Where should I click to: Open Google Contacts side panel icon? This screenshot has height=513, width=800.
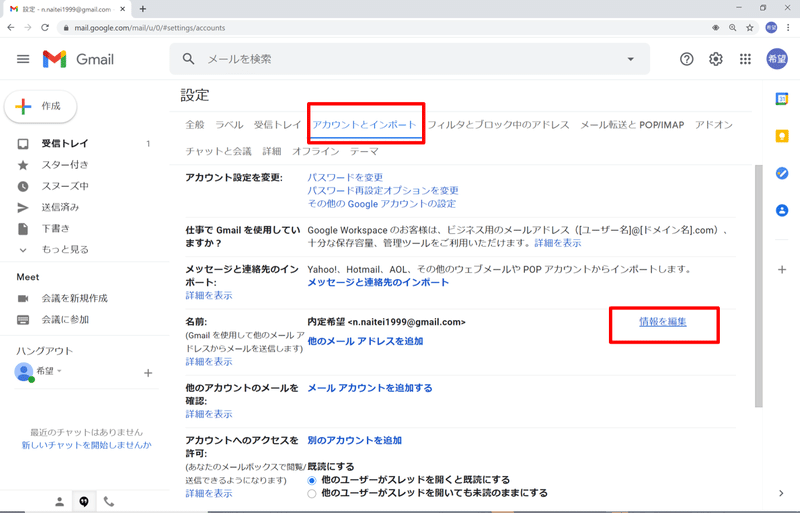(x=782, y=210)
